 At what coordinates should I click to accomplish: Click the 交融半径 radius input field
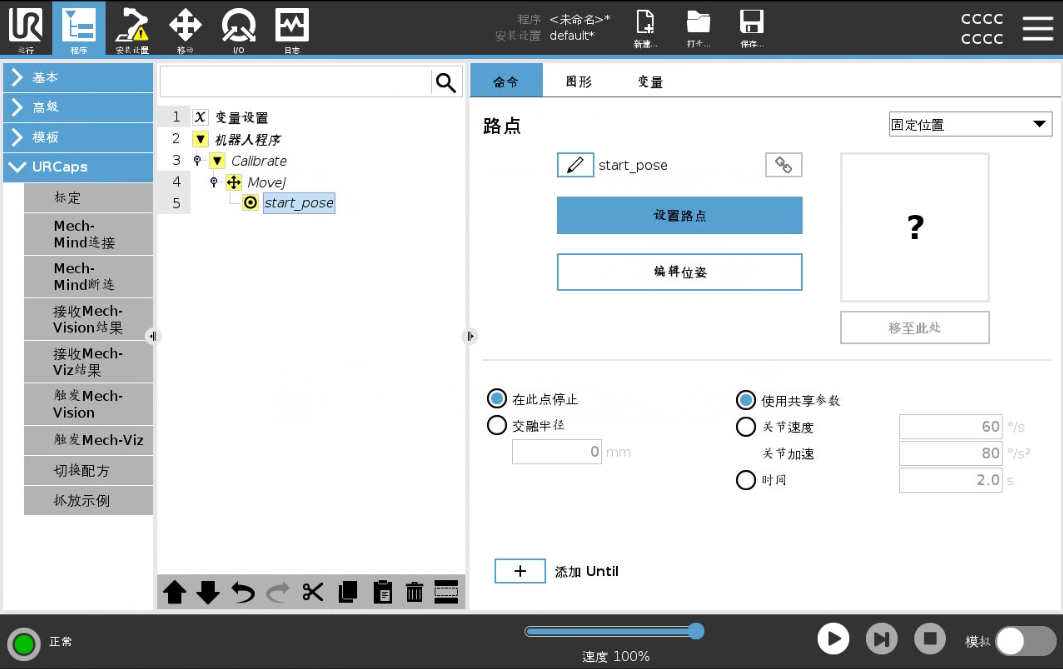[556, 451]
